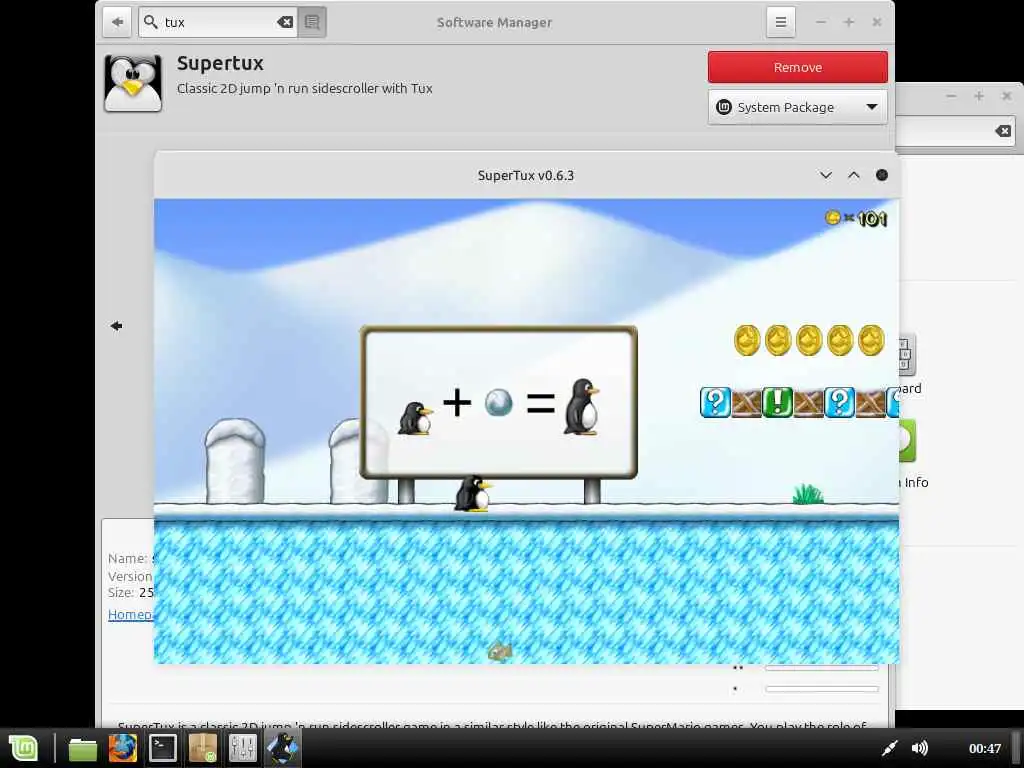
Task: Switch to Software Manager taskbar item
Action: click(202, 748)
